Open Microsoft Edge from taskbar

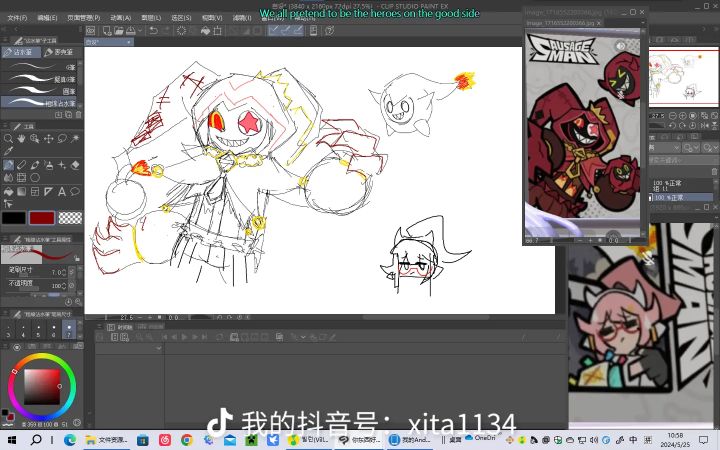point(70,440)
